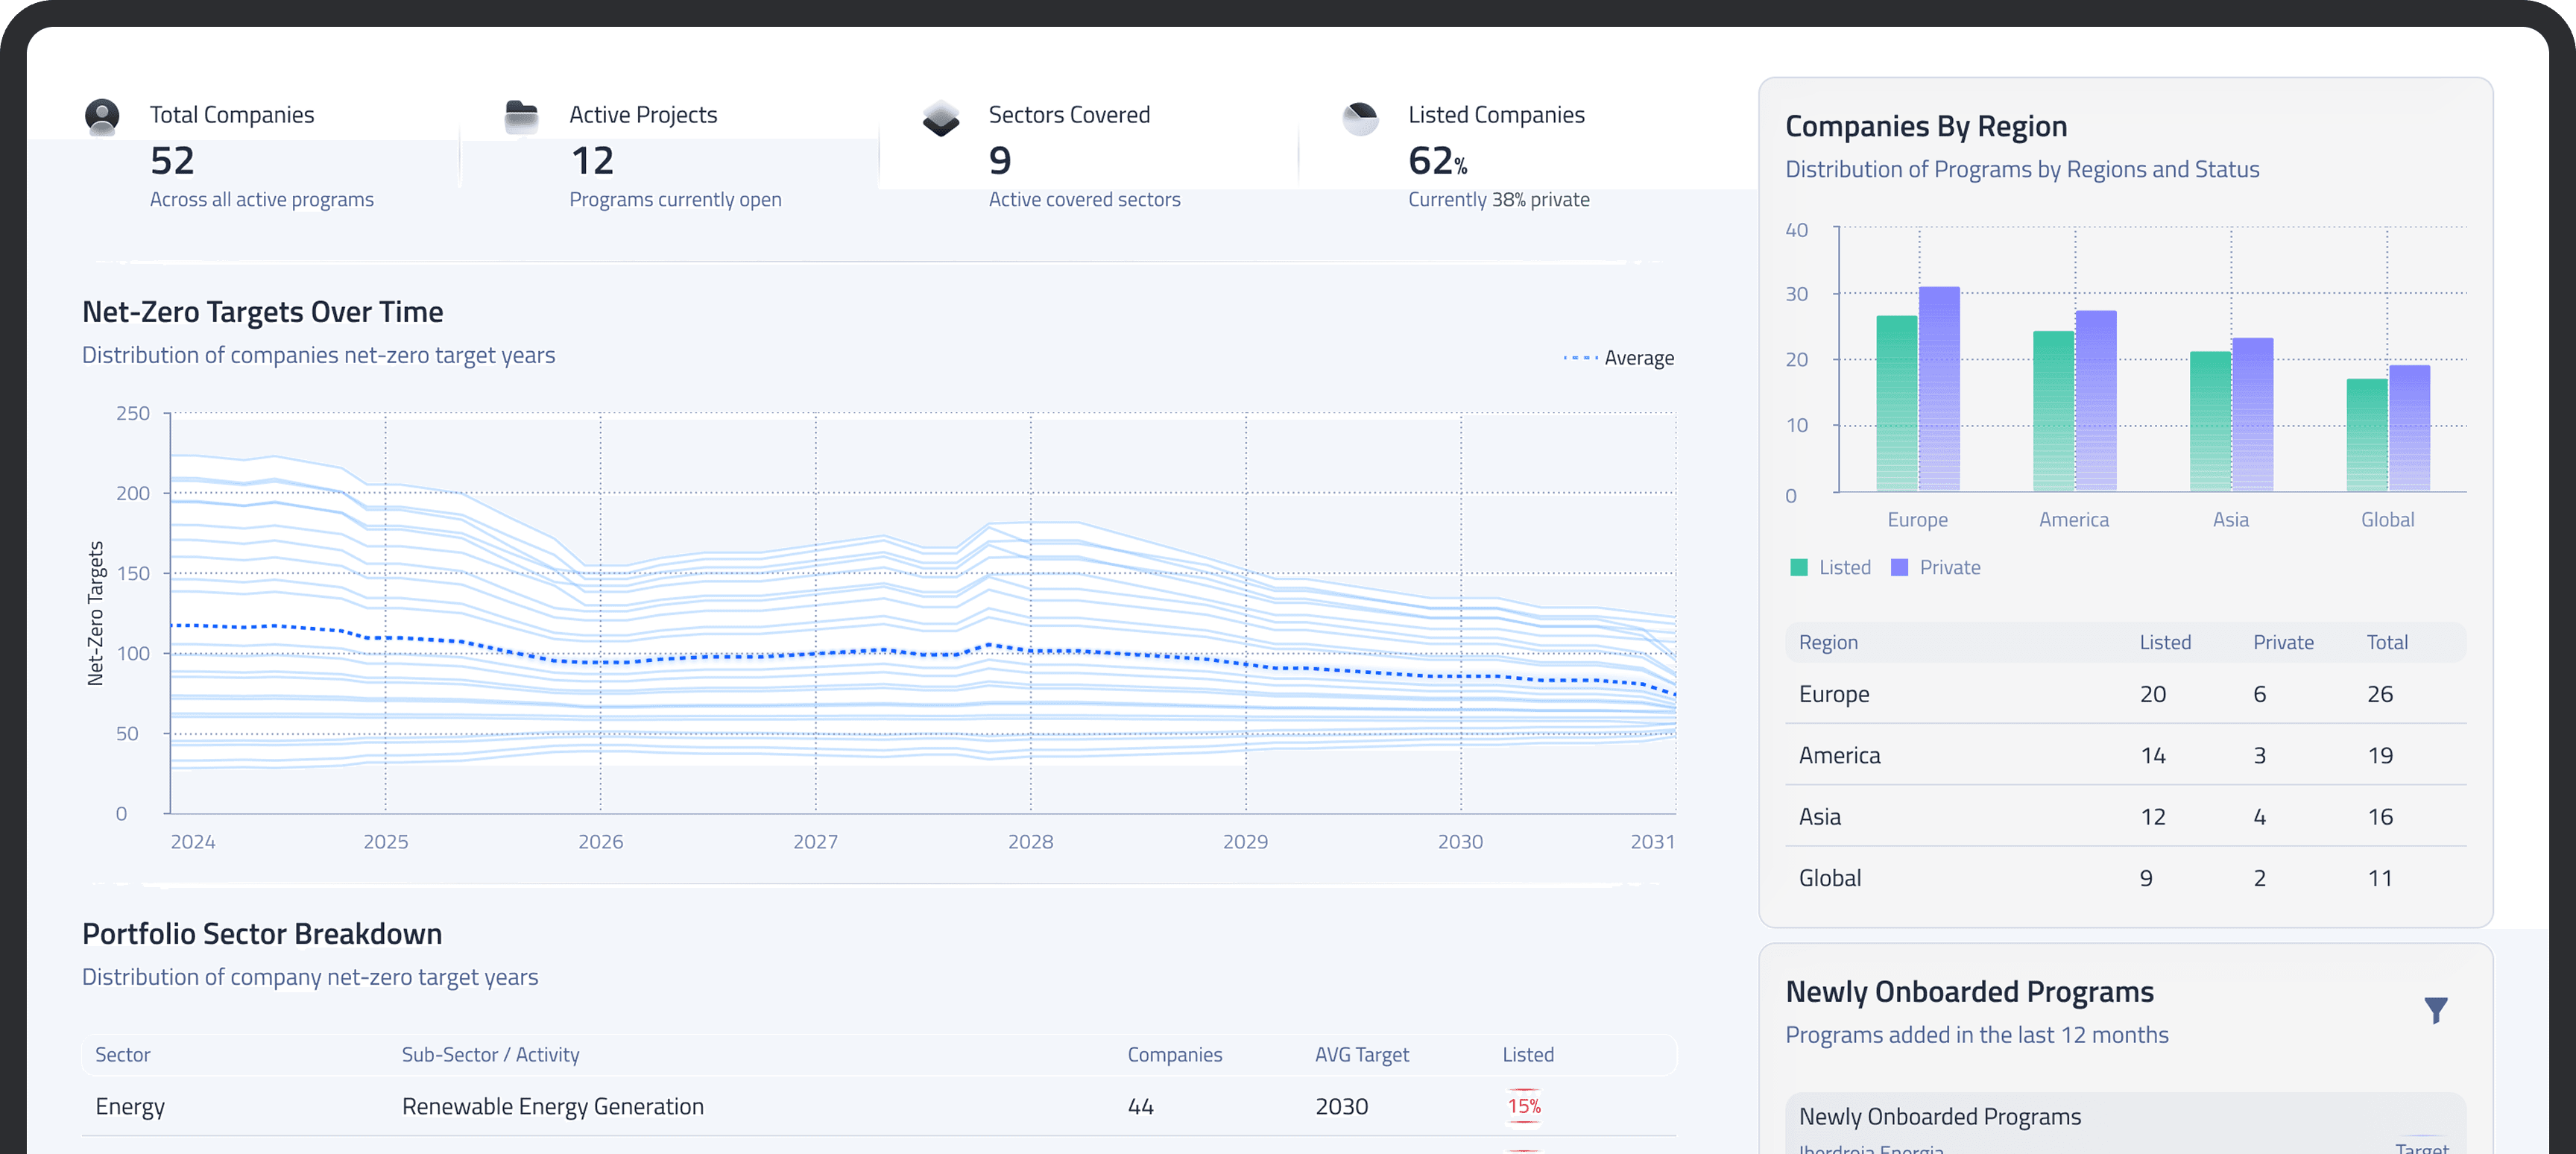Switch to the Active Projects stat tab
The width and height of the screenshot is (2576, 1154).
pos(670,155)
